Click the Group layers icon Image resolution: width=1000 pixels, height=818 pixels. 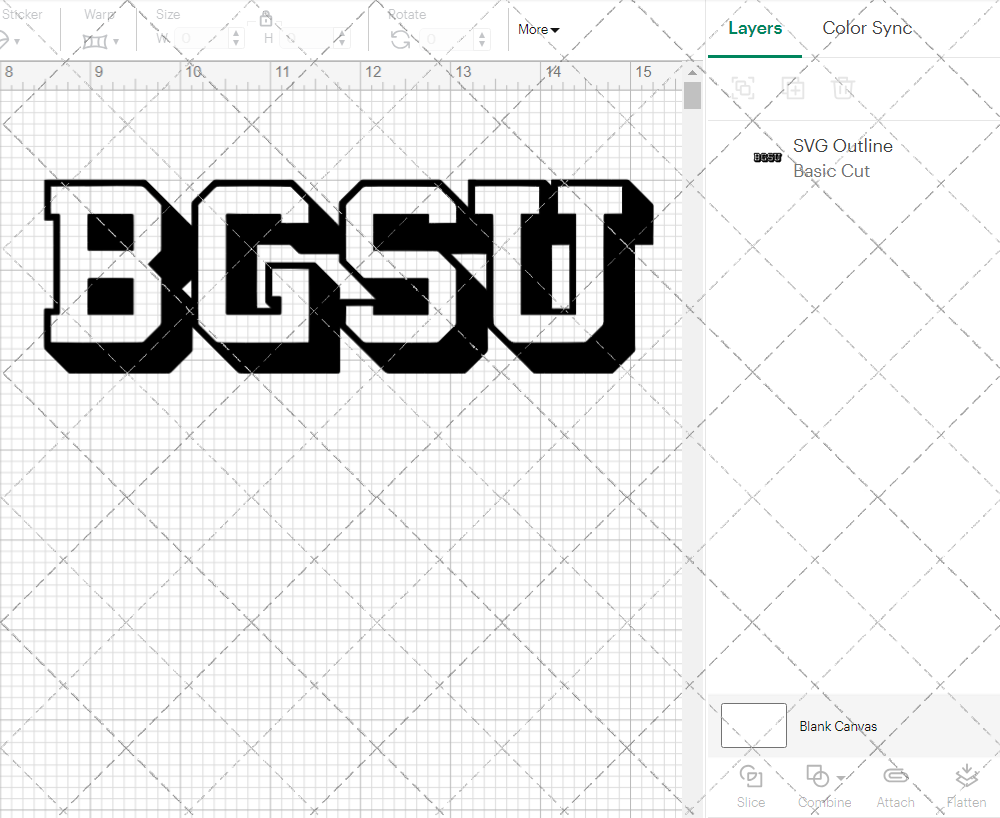[743, 89]
